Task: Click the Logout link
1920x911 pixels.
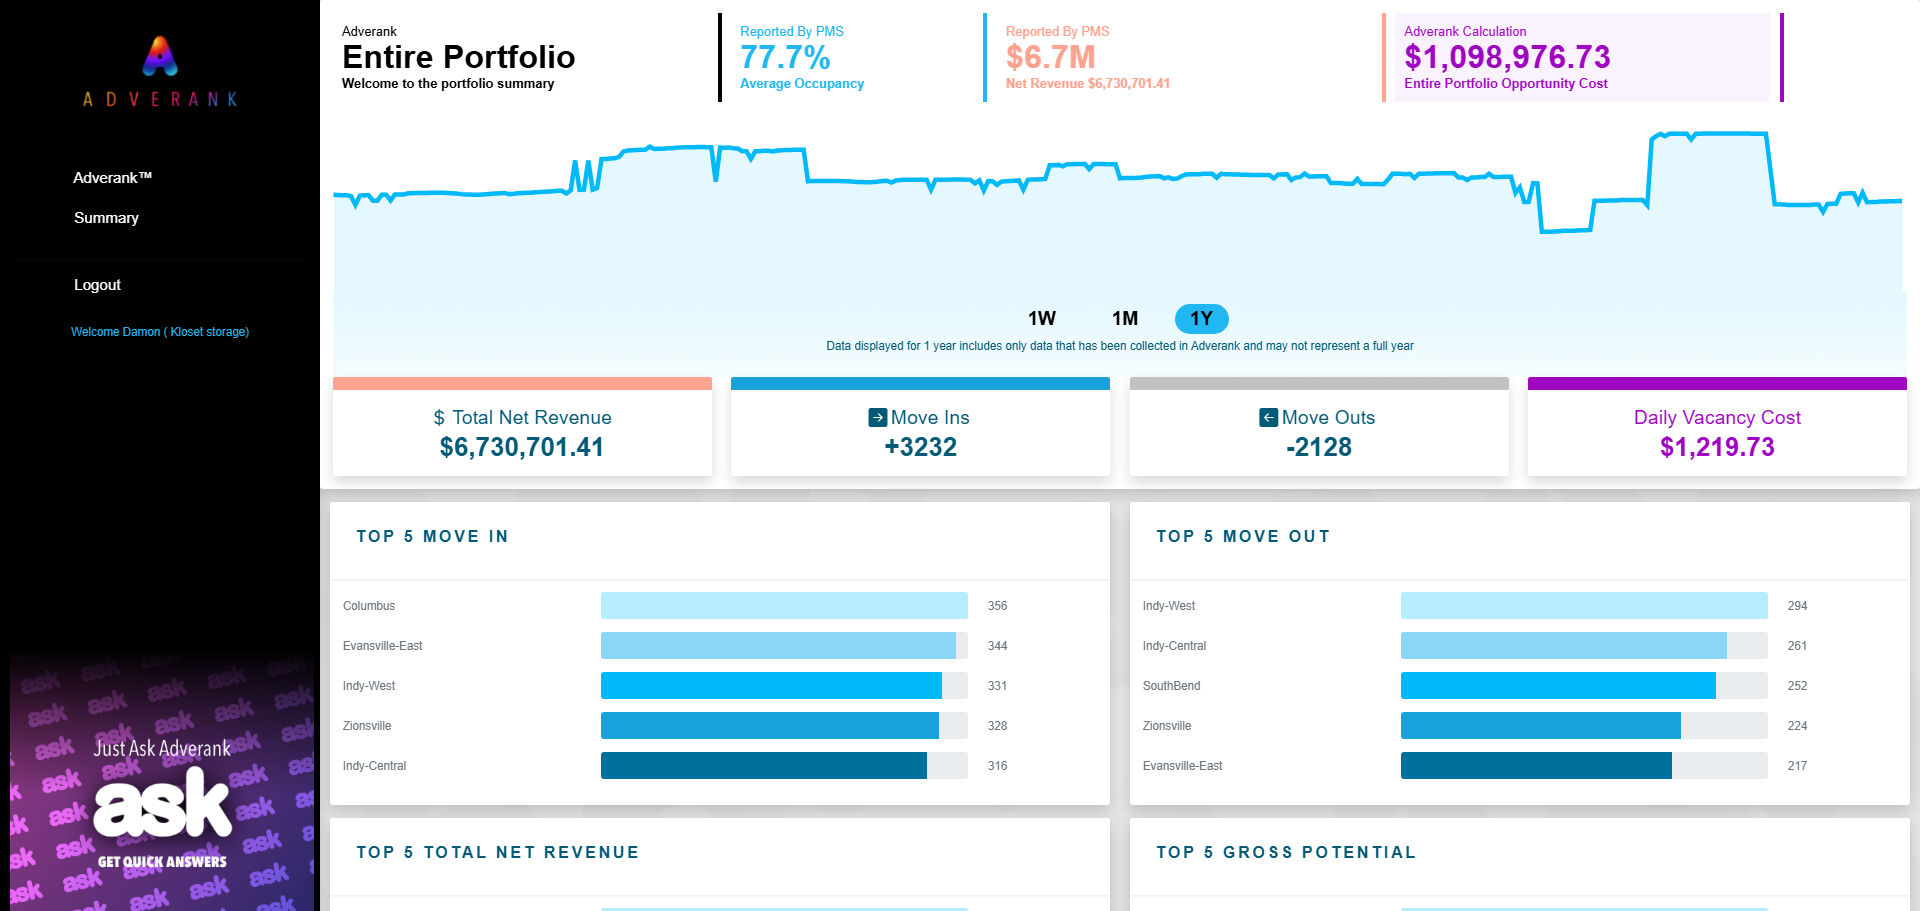Action: [97, 285]
